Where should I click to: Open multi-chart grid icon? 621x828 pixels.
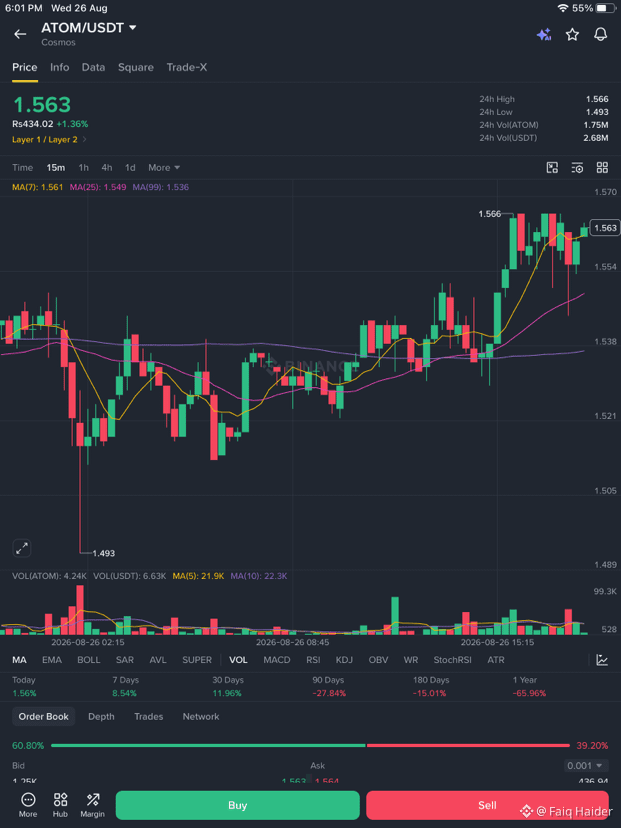coord(602,168)
